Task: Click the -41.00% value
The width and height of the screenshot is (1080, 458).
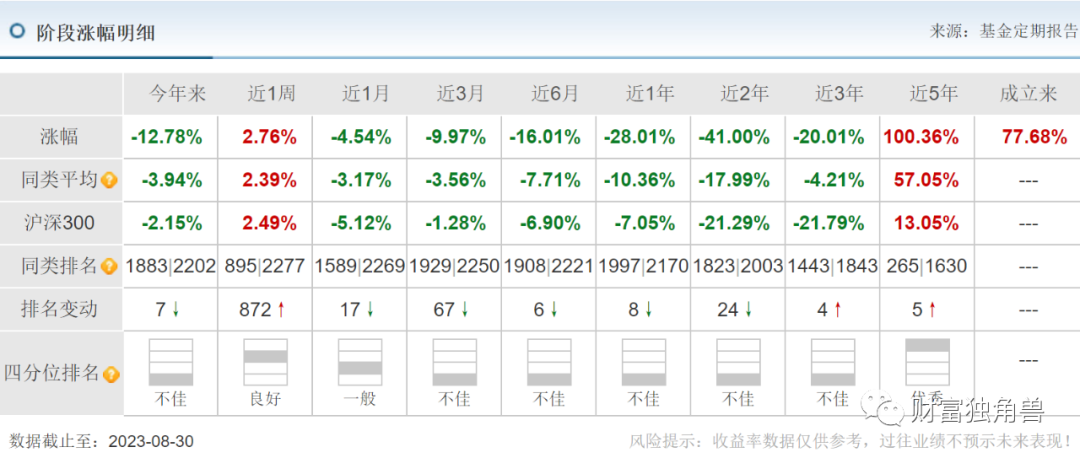Action: [x=734, y=137]
